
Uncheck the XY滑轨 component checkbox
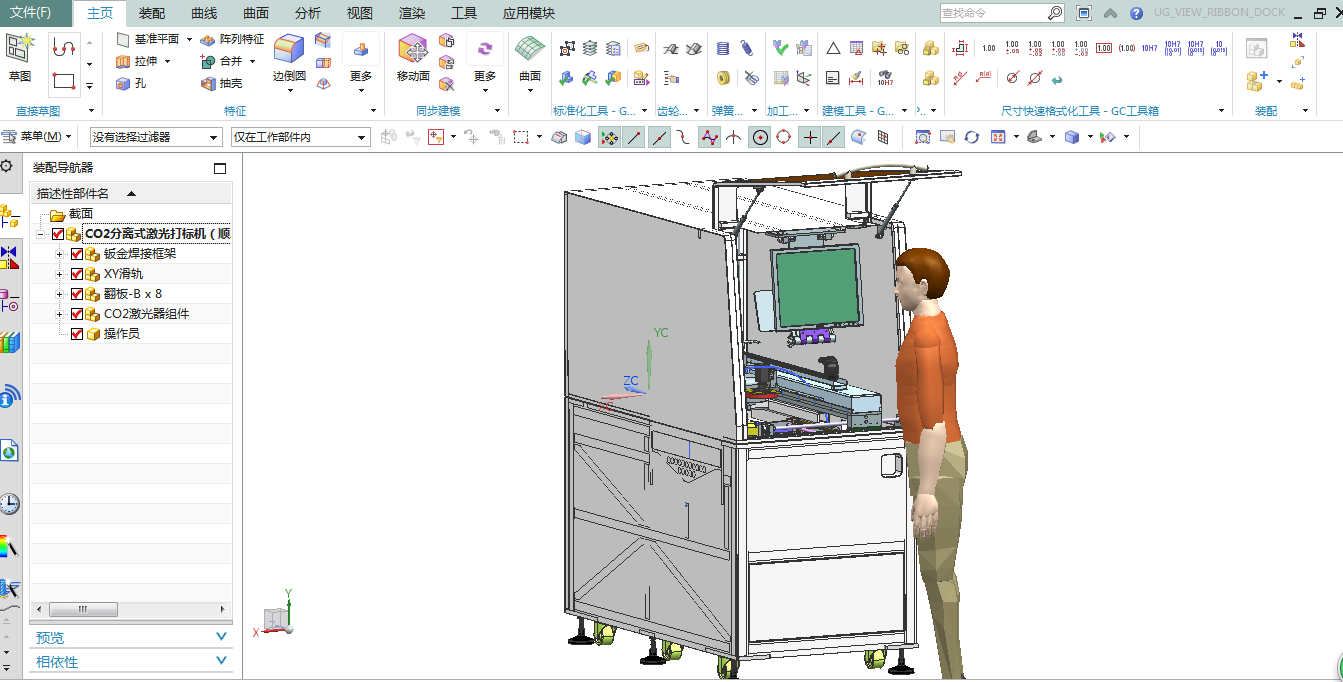[77, 274]
